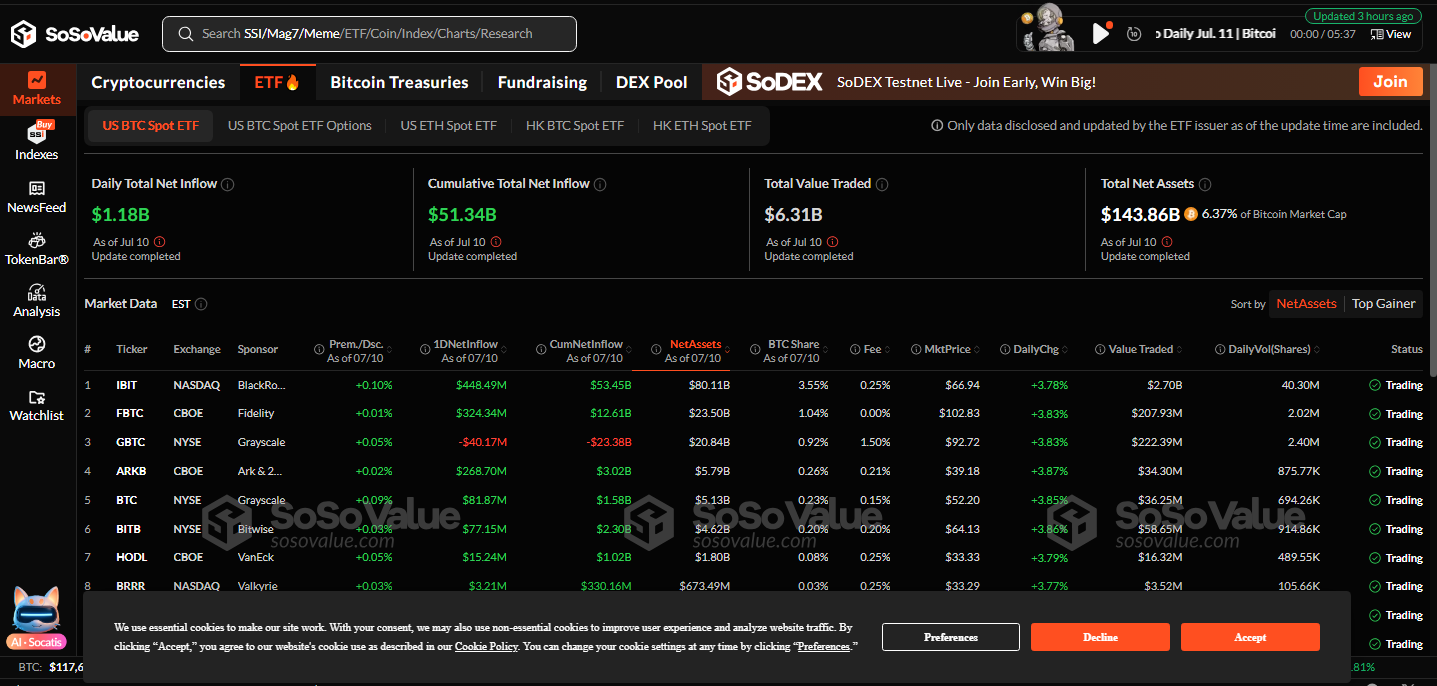Click info icon beside Total Net Assets
The height and width of the screenshot is (686, 1437).
point(1205,184)
